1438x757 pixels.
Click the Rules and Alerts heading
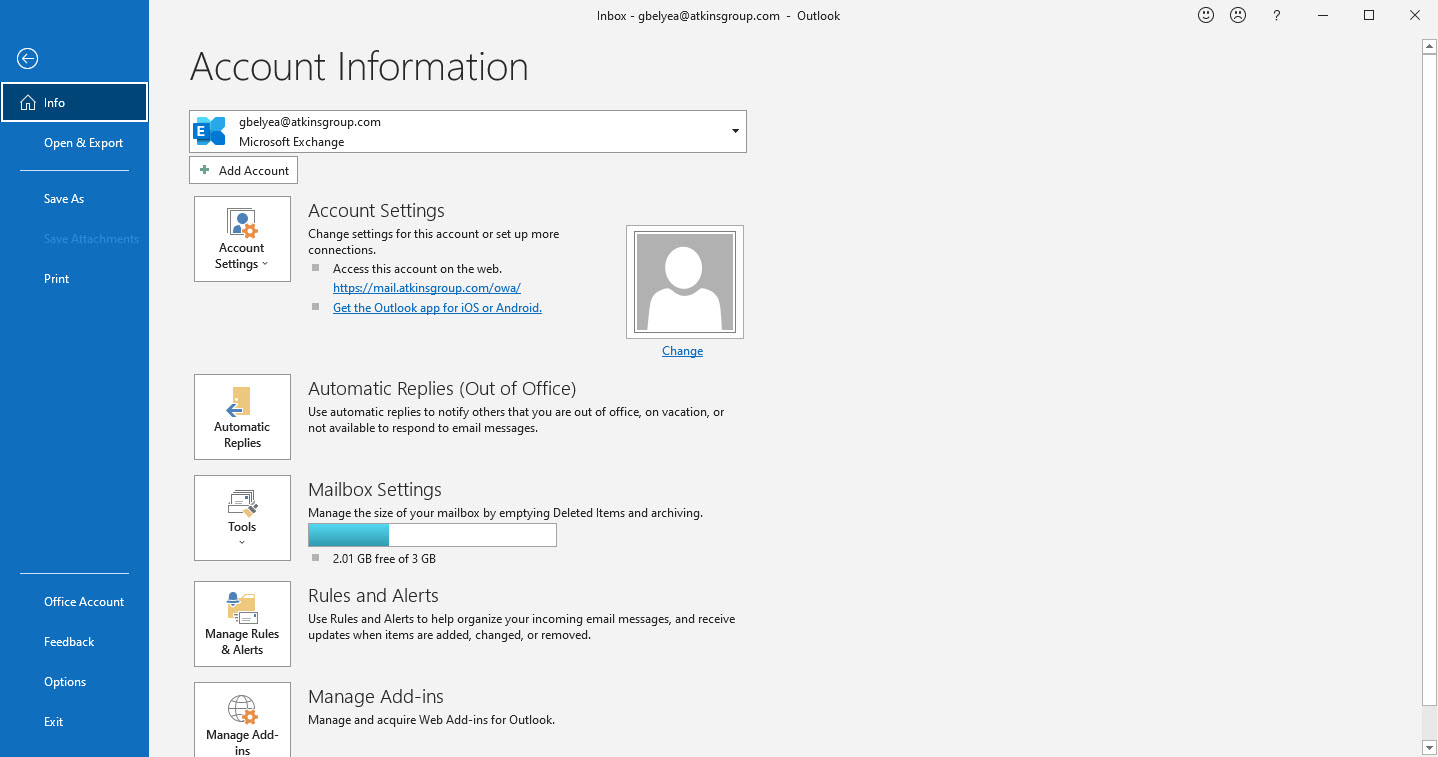pyautogui.click(x=373, y=596)
